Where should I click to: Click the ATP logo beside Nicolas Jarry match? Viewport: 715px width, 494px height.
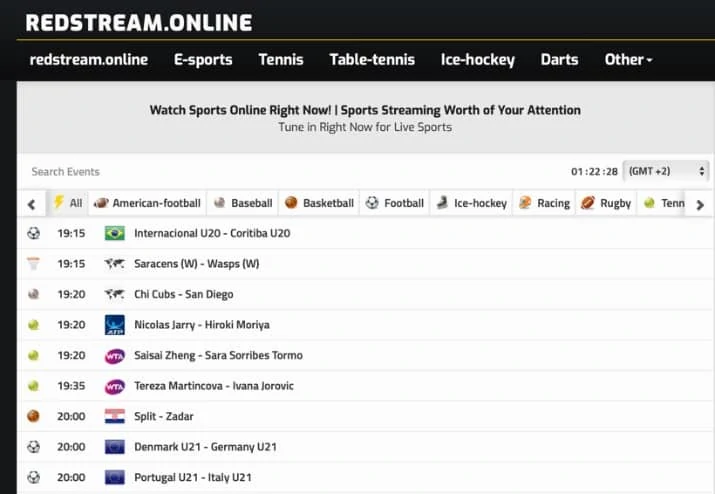114,325
